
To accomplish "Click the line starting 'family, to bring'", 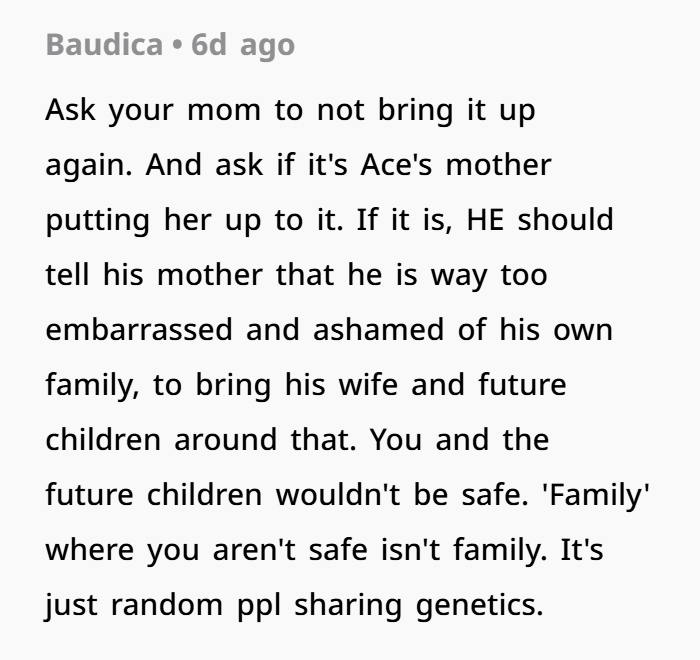I will click(x=305, y=385).
